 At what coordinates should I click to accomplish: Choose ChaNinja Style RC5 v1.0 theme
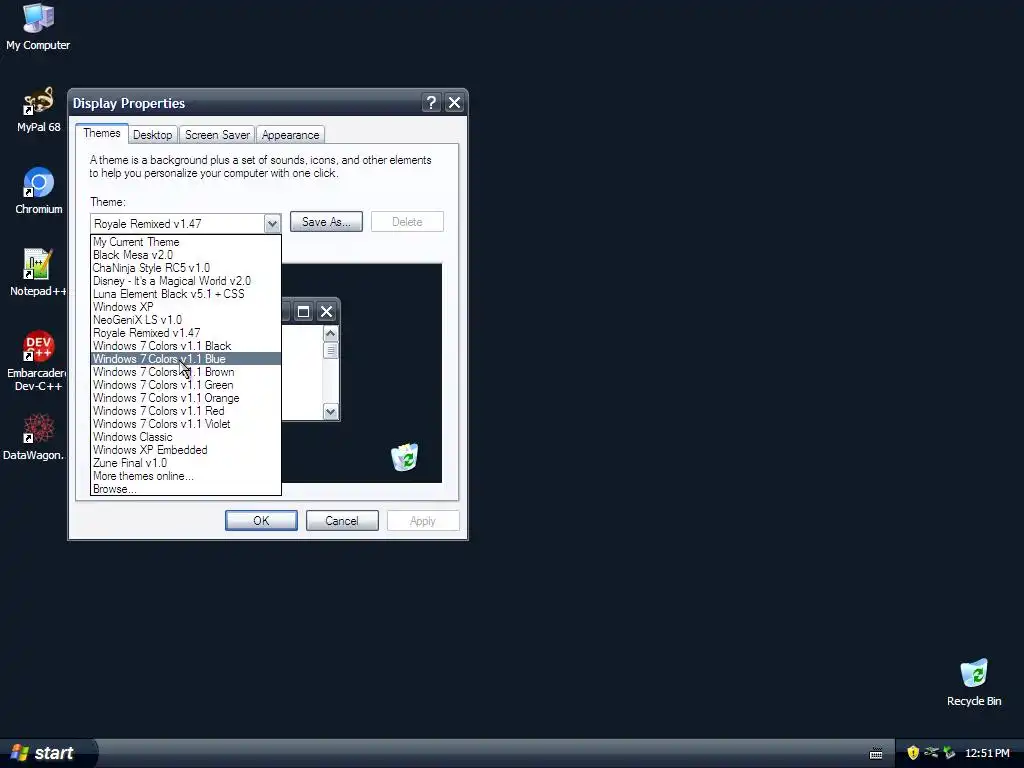coord(186,268)
